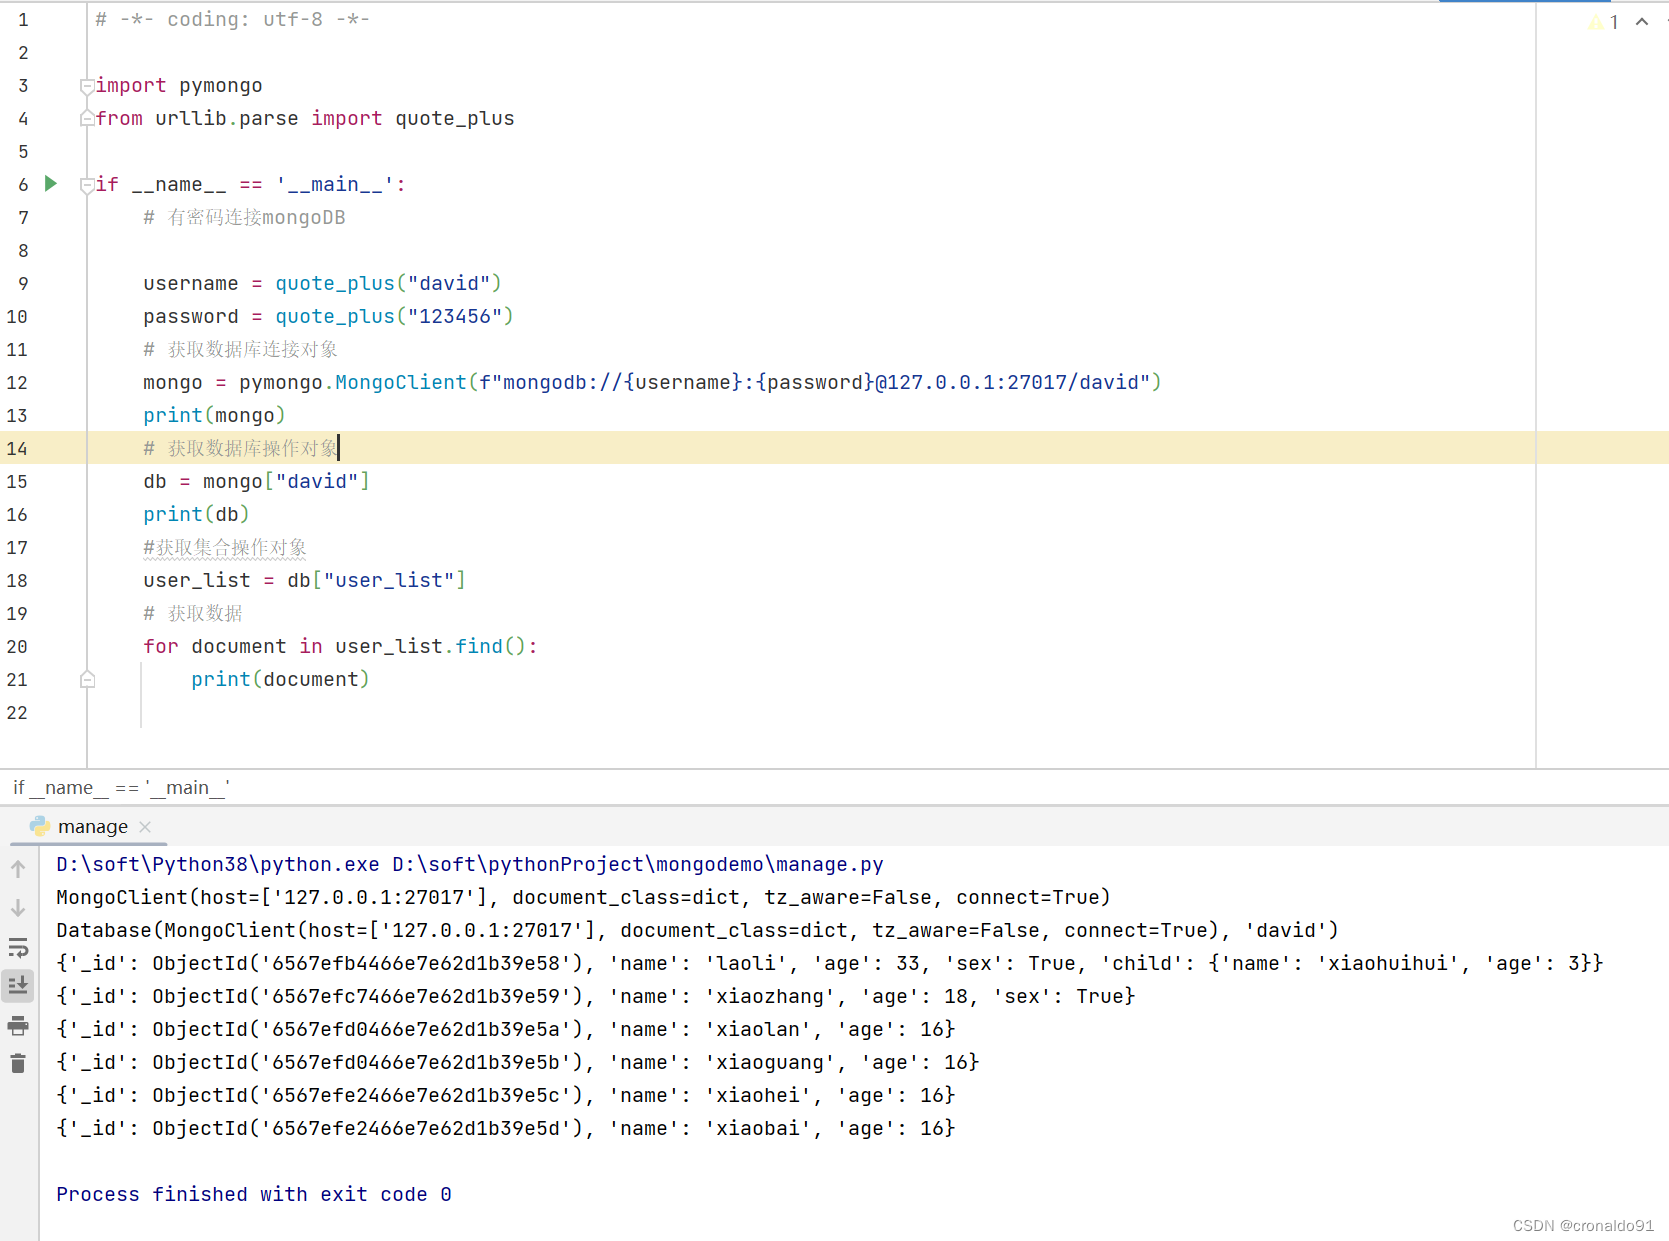Close the manage run tab

(x=146, y=827)
